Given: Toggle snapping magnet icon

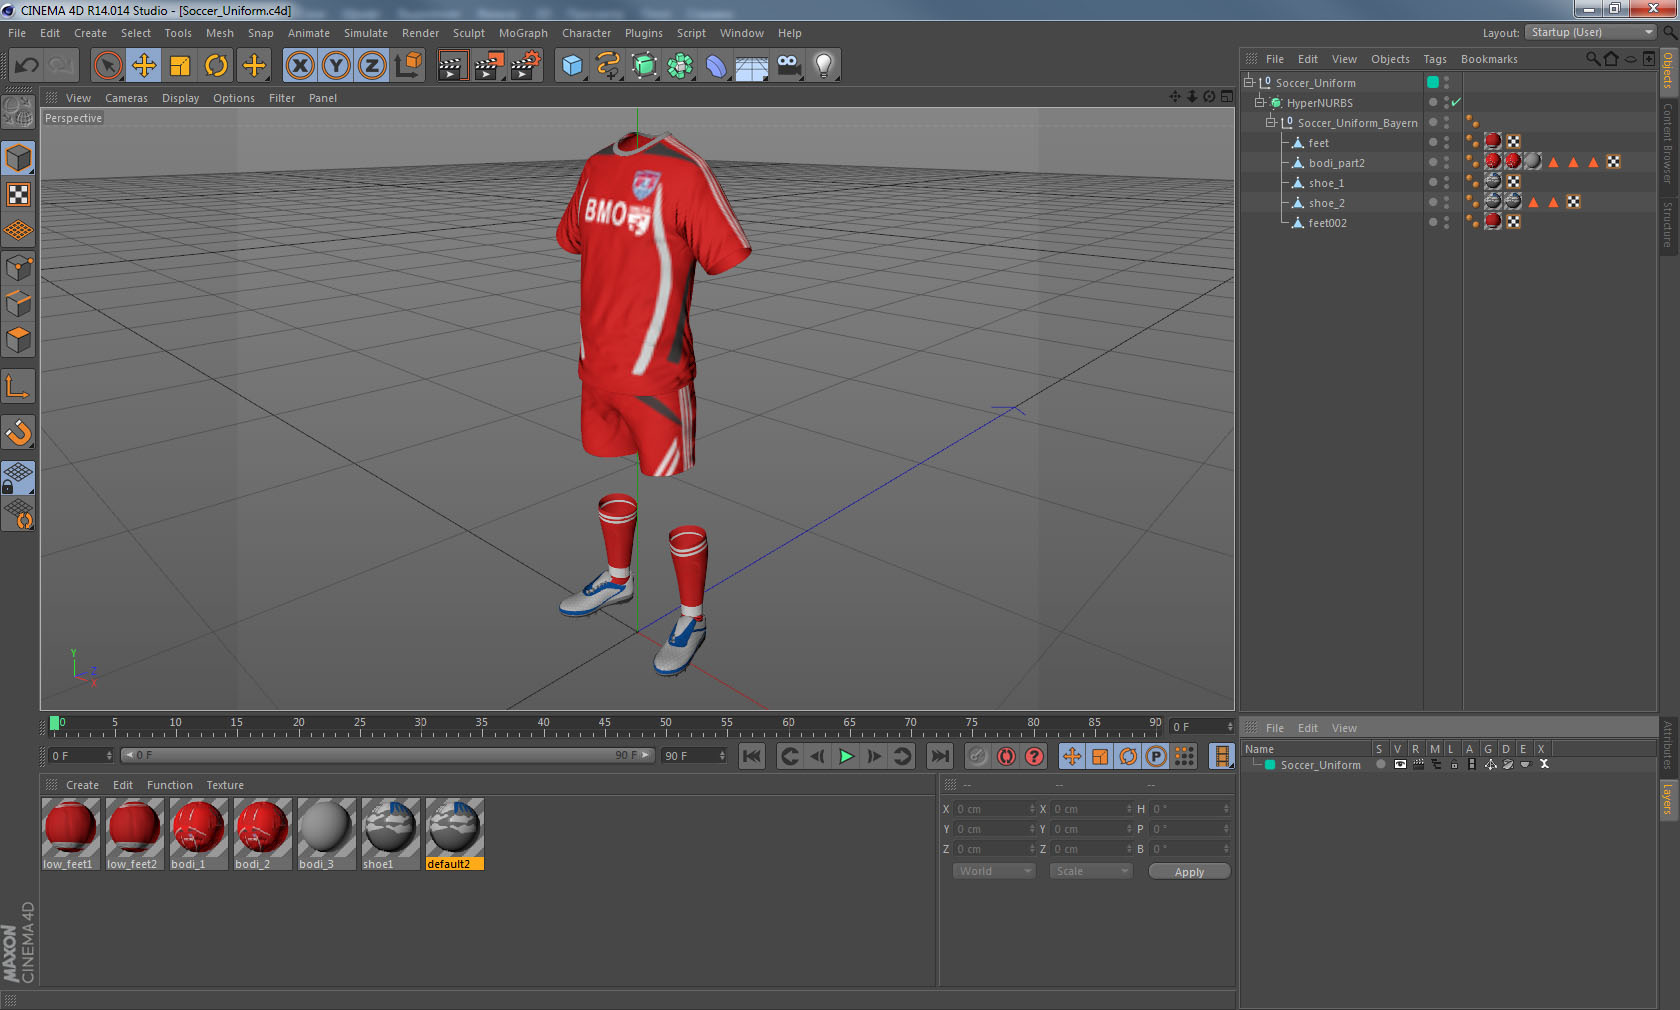Looking at the screenshot, I should pos(18,432).
